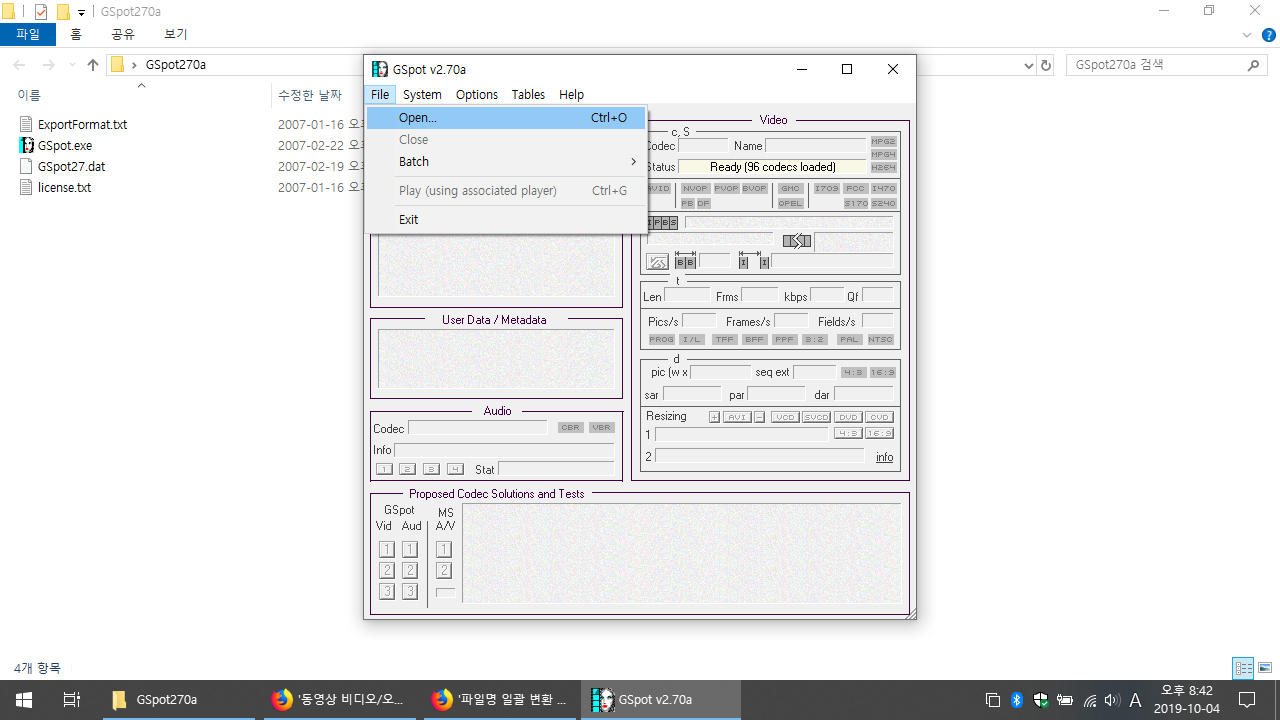
Task: Click the VCD resizing button
Action: [785, 417]
